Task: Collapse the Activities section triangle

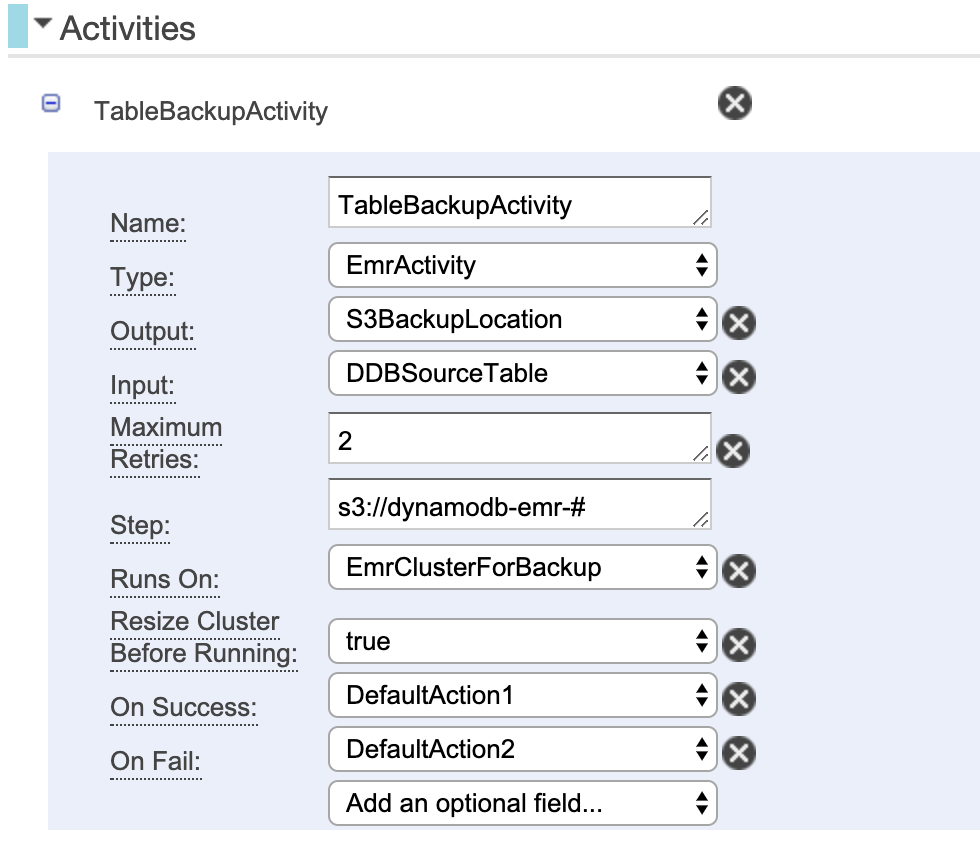Action: (x=43, y=24)
